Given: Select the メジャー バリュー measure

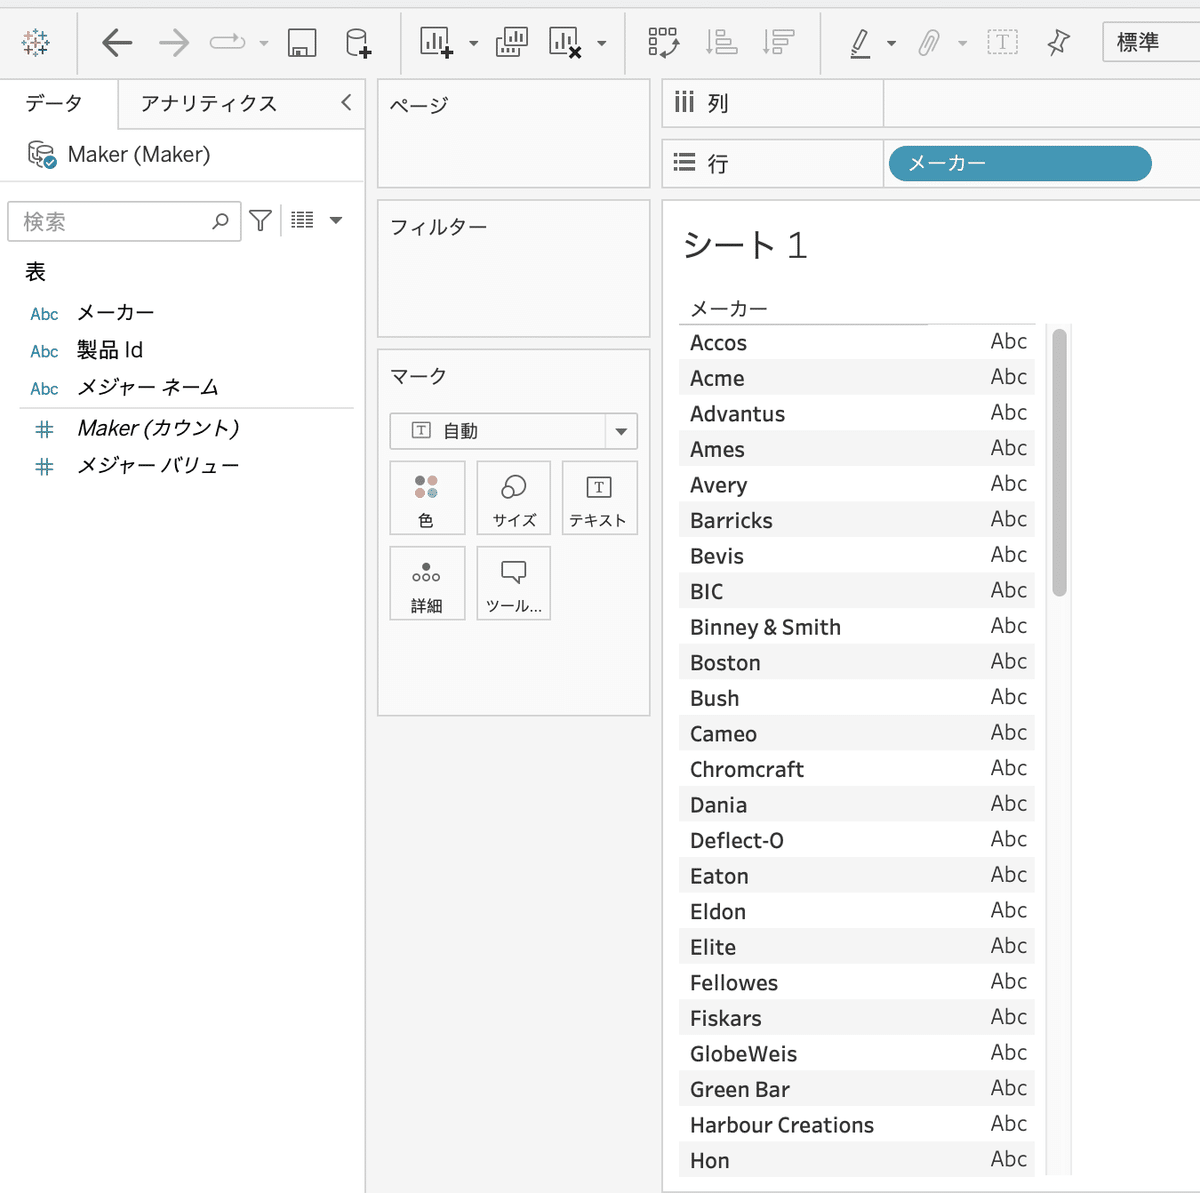Looking at the screenshot, I should coord(158,466).
